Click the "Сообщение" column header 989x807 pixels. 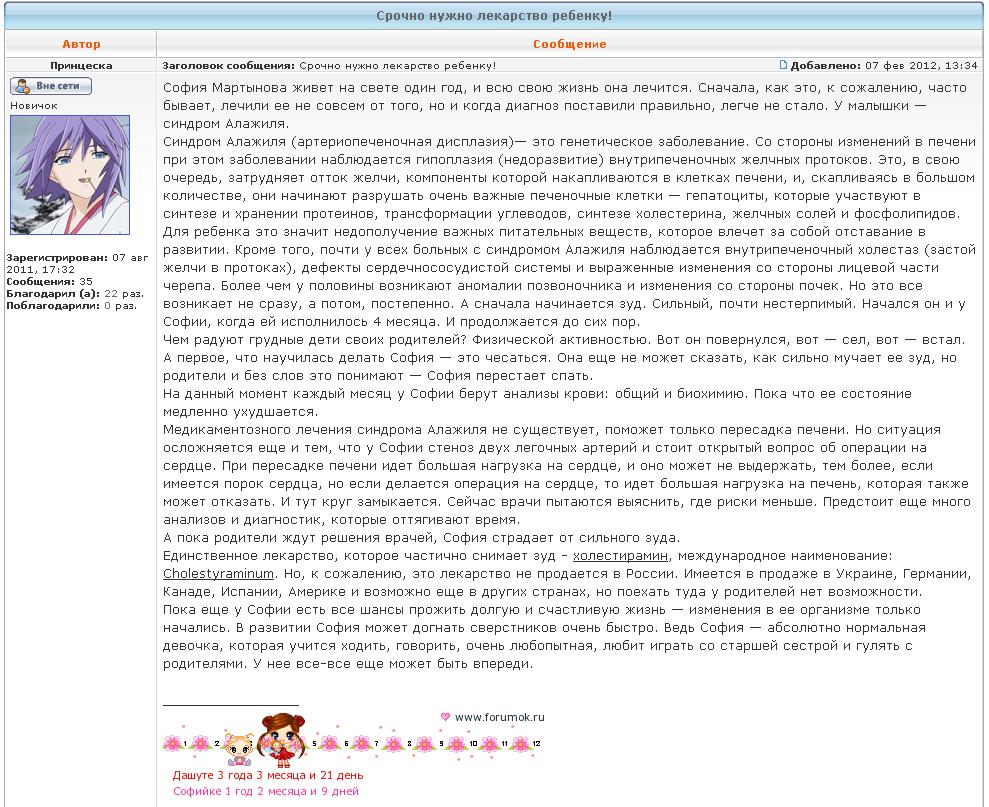569,44
